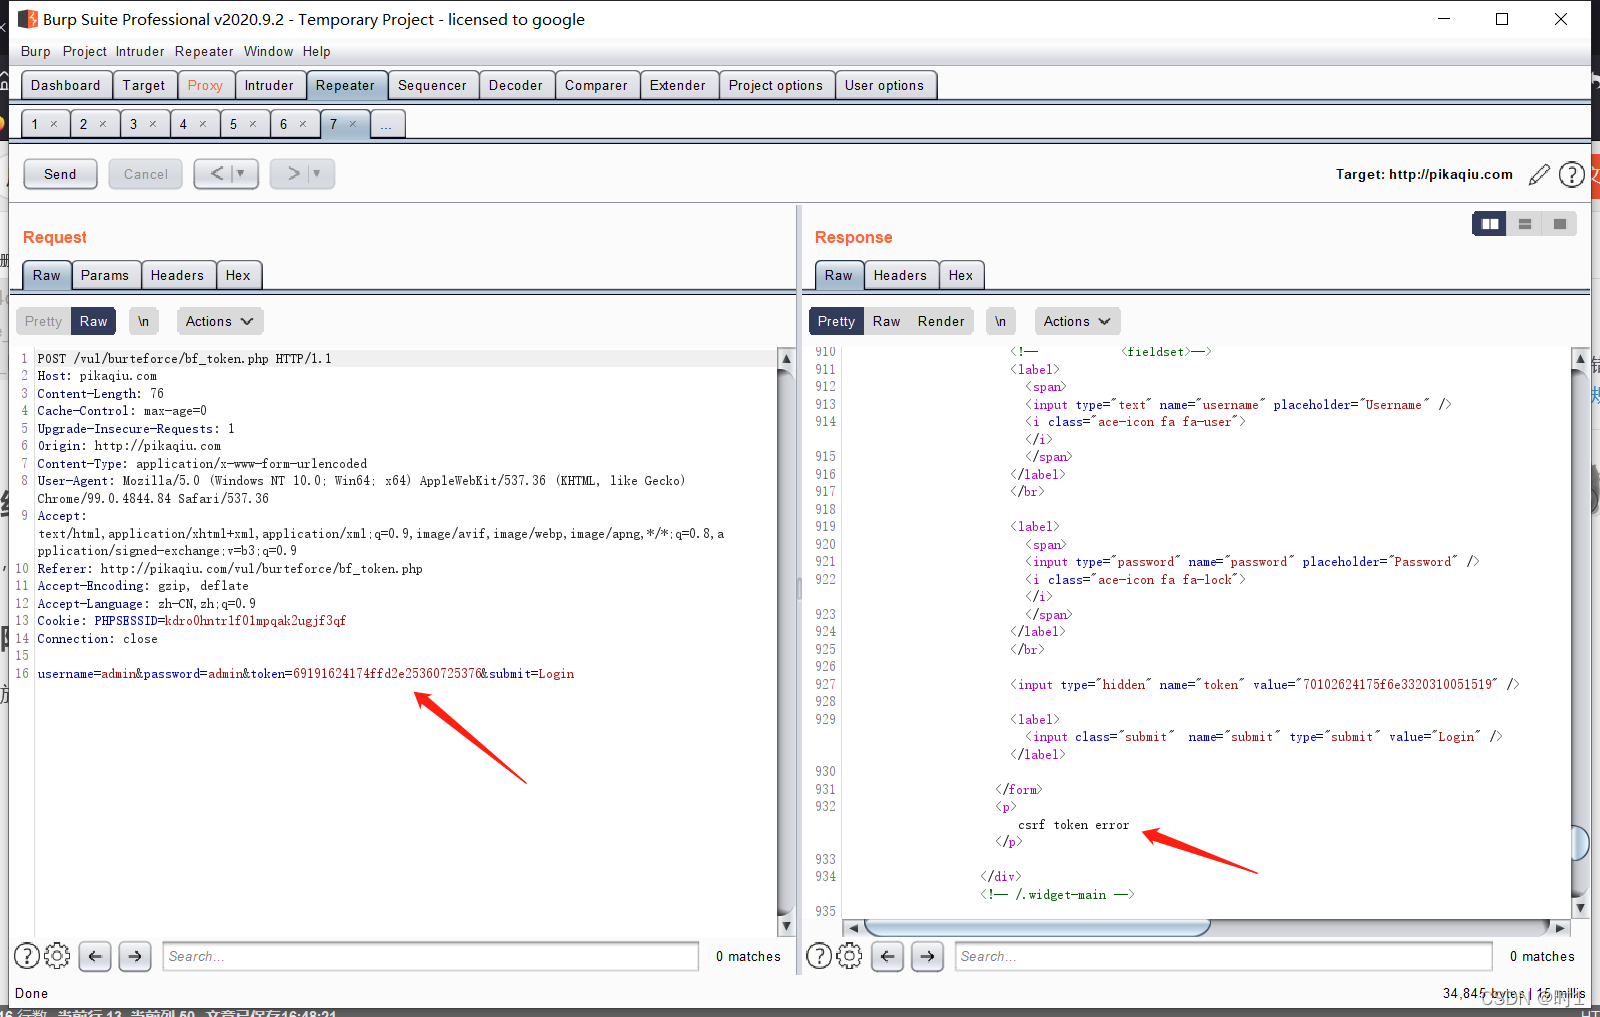Open response Hex tab
The width and height of the screenshot is (1600, 1017).
pyautogui.click(x=961, y=275)
